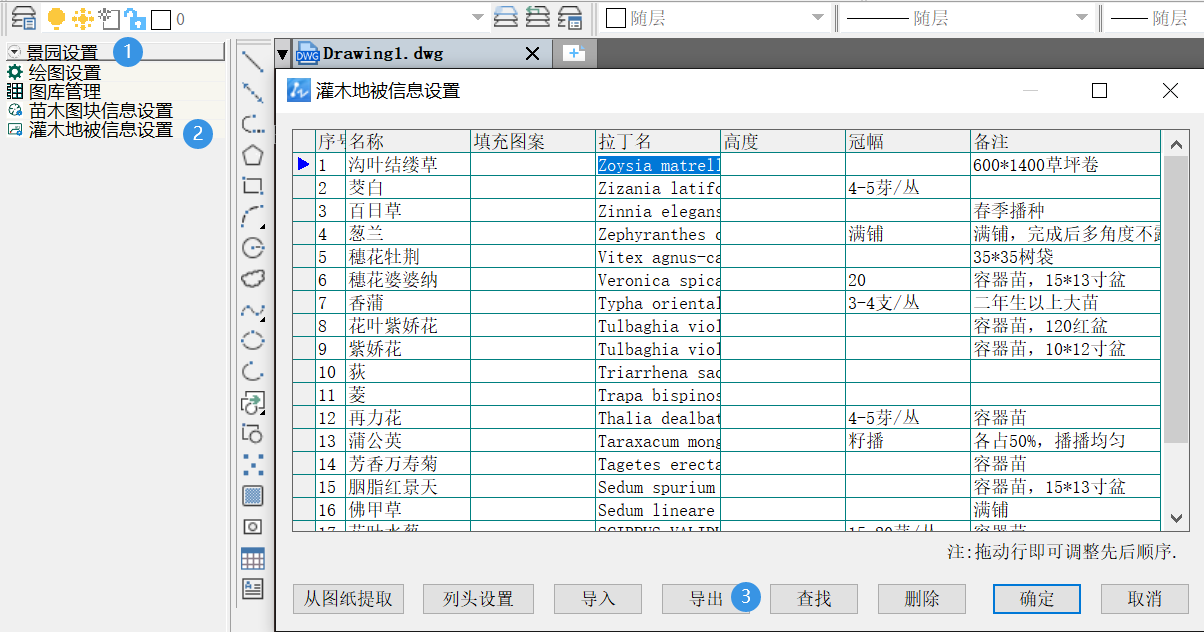
Task: Select the 蒲公英 name cell
Action: point(408,441)
